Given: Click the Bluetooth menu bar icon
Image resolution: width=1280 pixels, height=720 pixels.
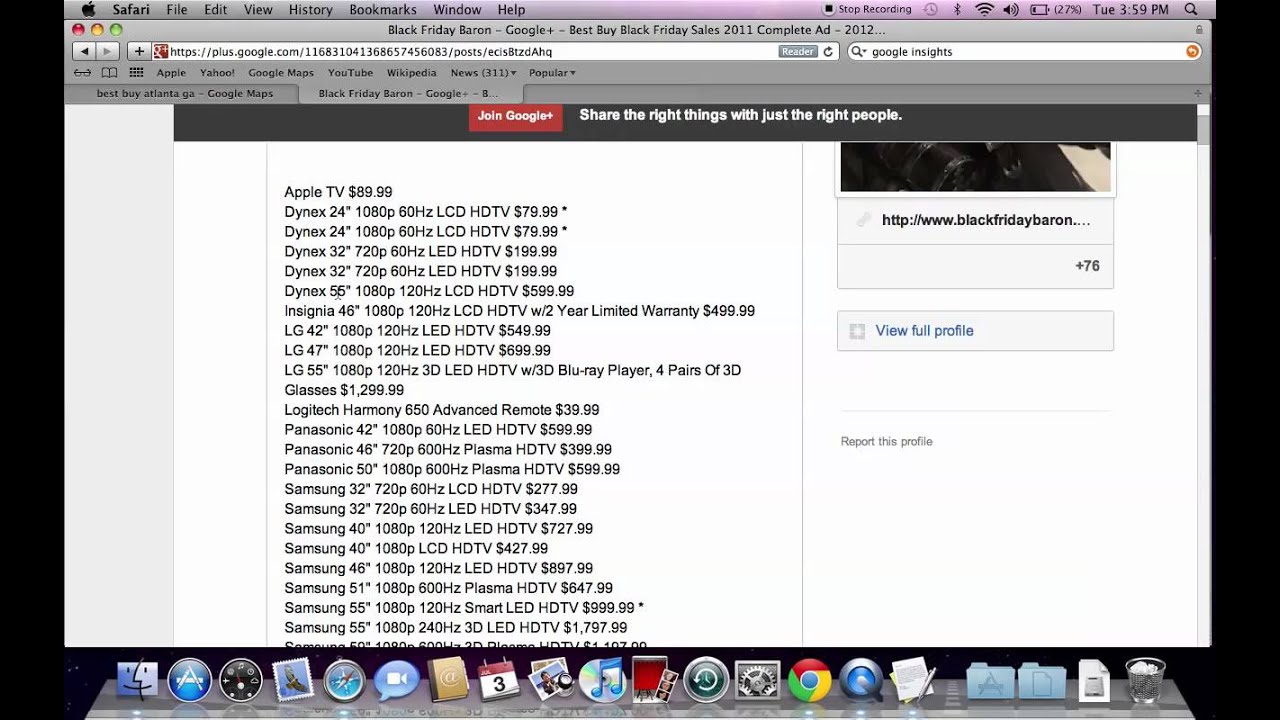Looking at the screenshot, I should 957,9.
